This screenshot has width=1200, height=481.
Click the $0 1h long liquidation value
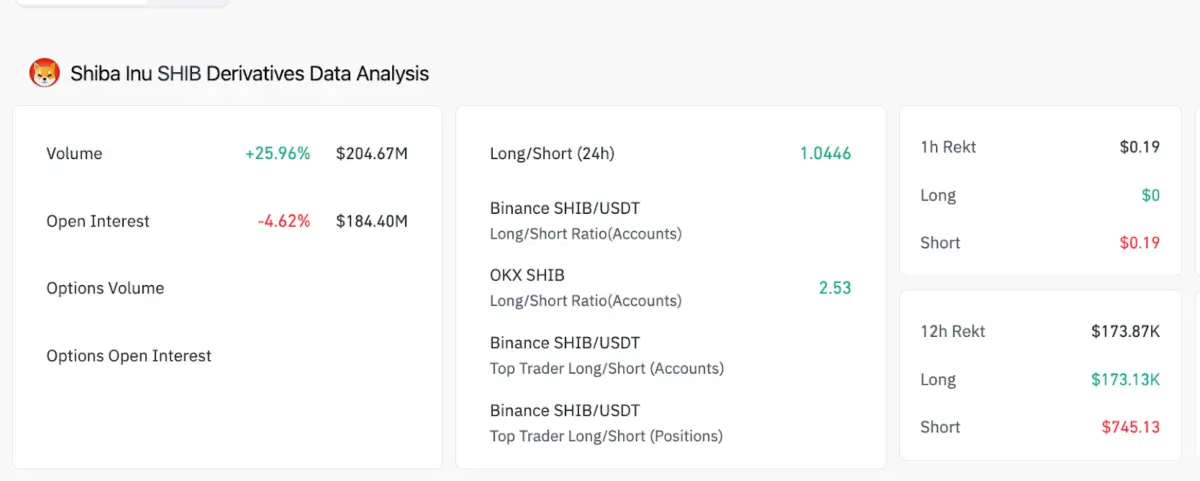point(1151,195)
